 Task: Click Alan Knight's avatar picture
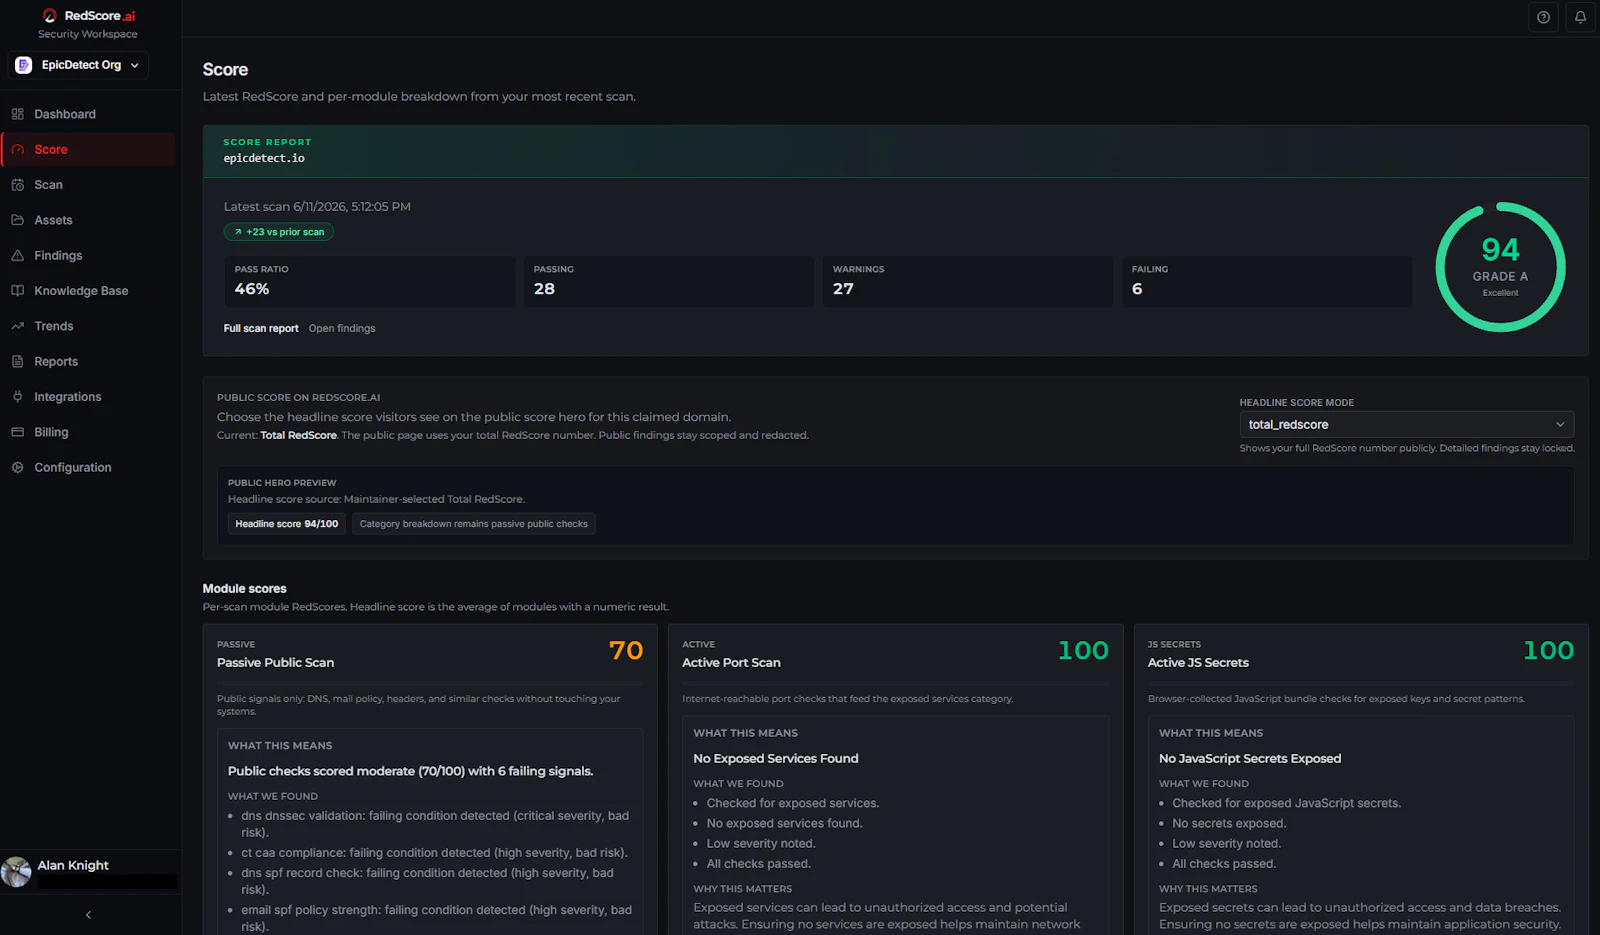tap(16, 872)
